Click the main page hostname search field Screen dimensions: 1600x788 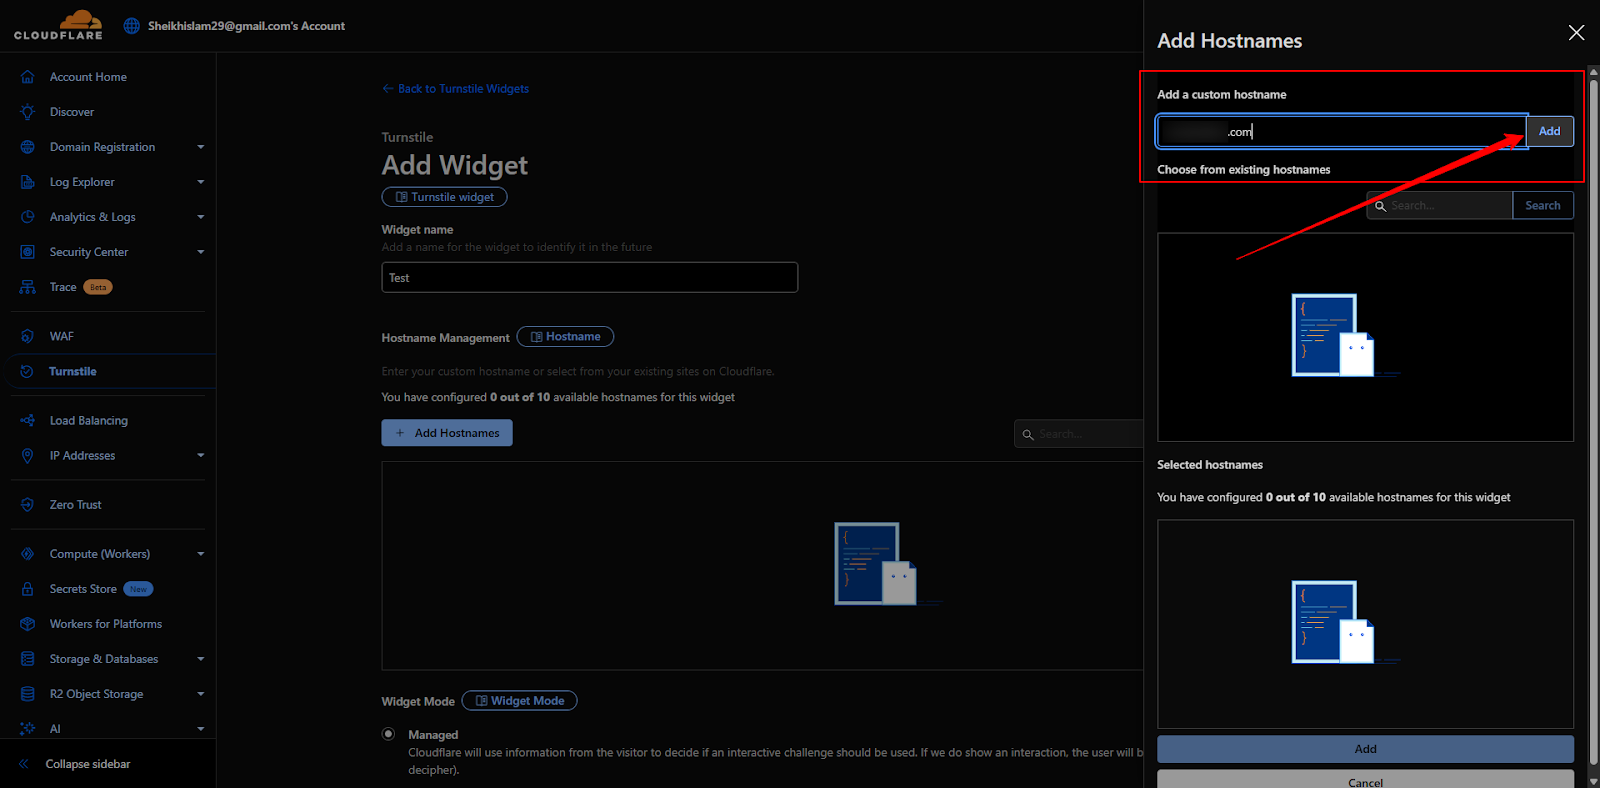[x=1079, y=434]
